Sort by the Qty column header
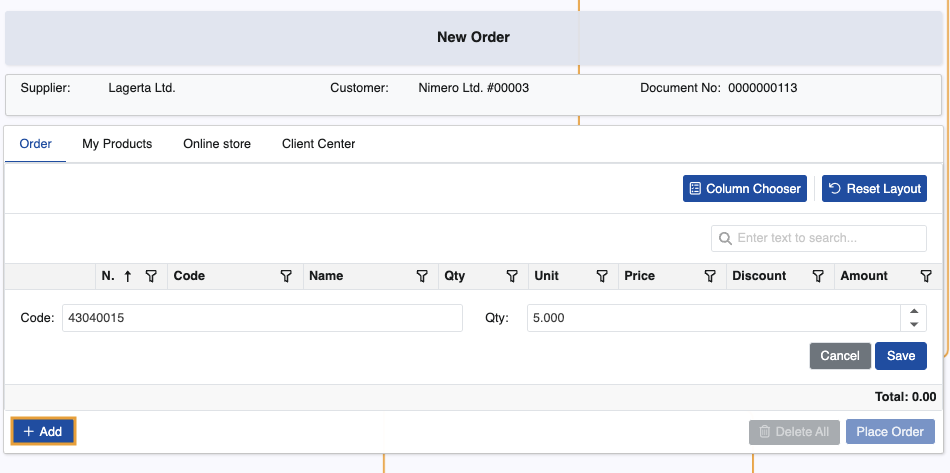 click(454, 276)
